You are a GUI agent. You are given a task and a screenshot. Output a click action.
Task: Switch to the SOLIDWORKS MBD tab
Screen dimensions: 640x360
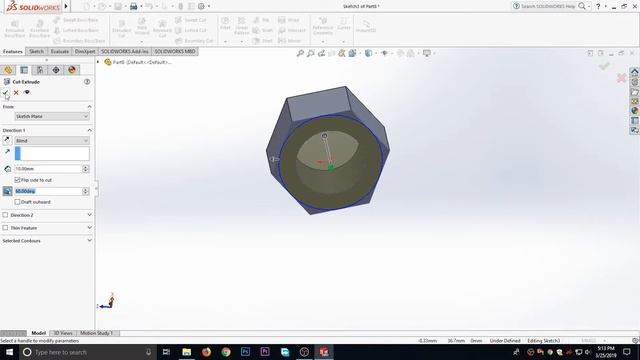tap(175, 51)
